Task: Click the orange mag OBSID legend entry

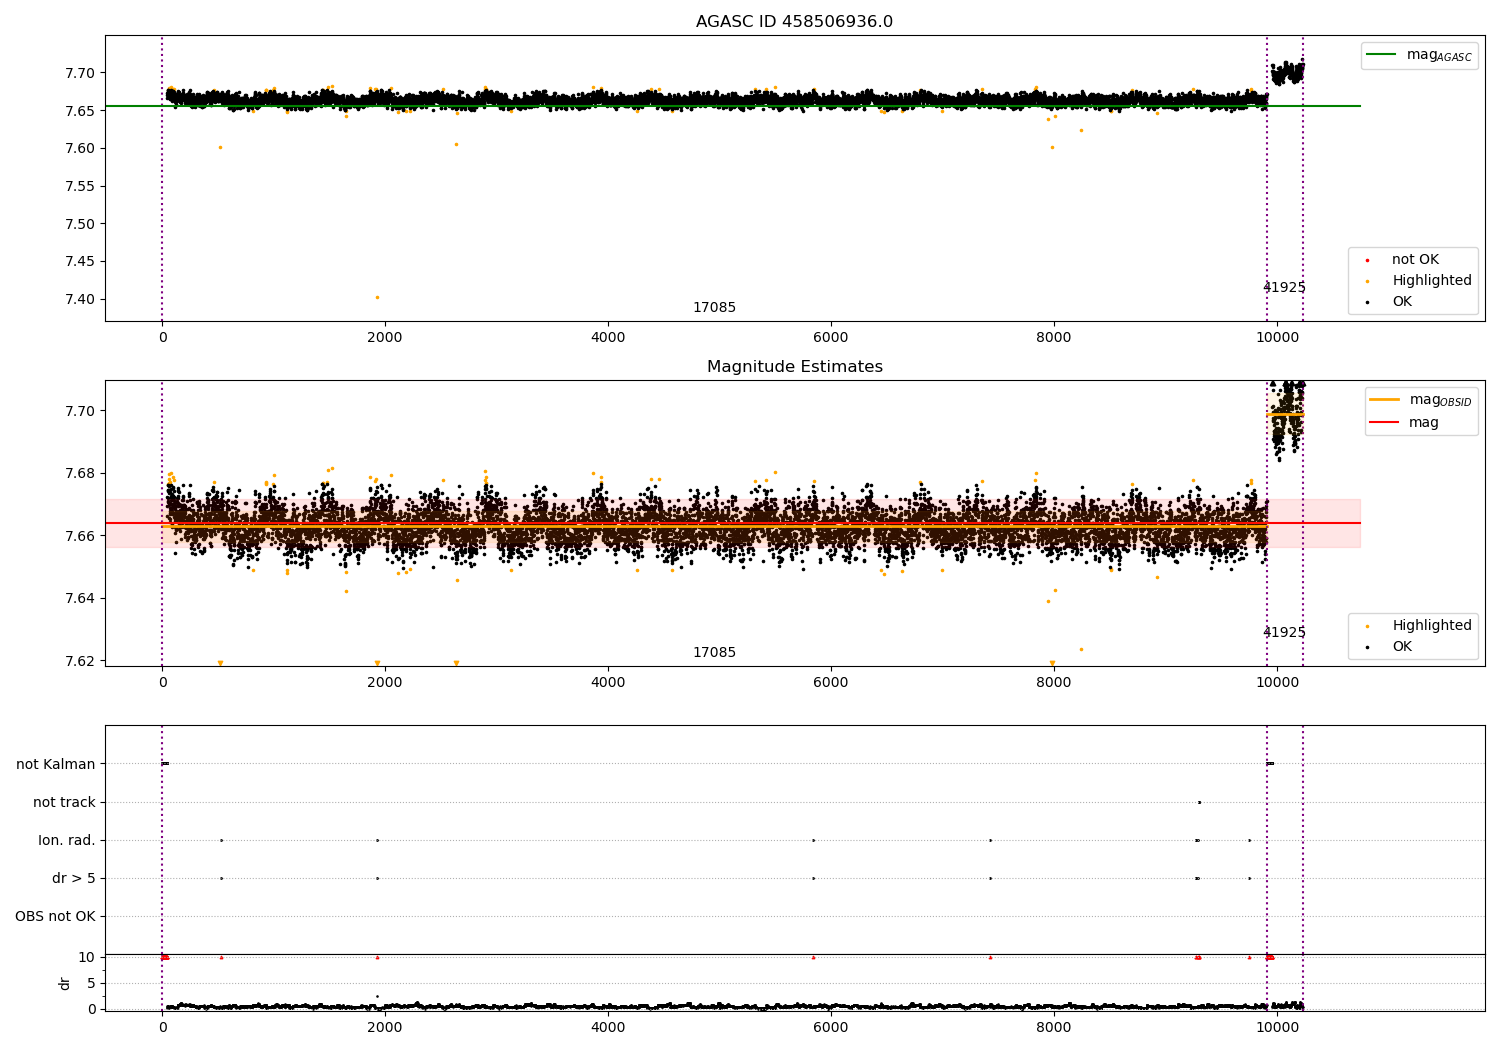Action: pos(1384,400)
